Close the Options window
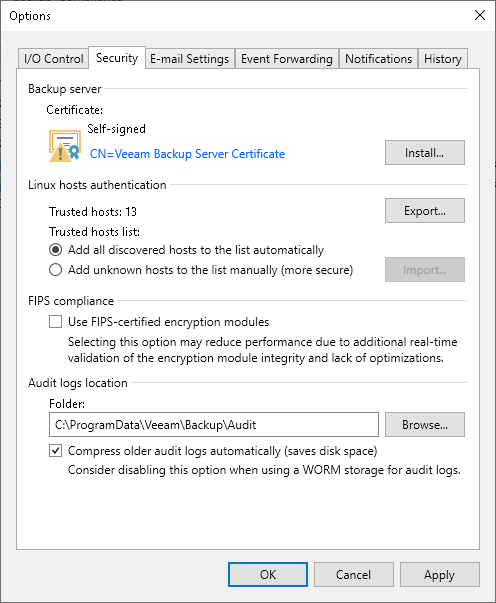The width and height of the screenshot is (496, 603). [x=480, y=15]
